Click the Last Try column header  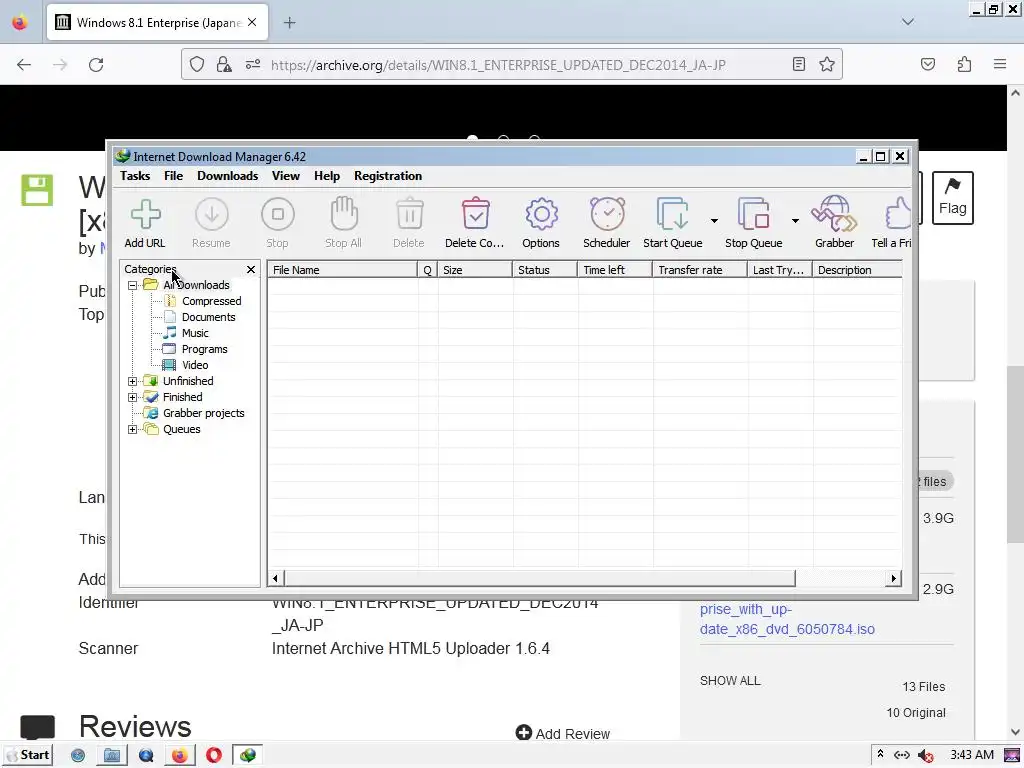pyautogui.click(x=780, y=270)
